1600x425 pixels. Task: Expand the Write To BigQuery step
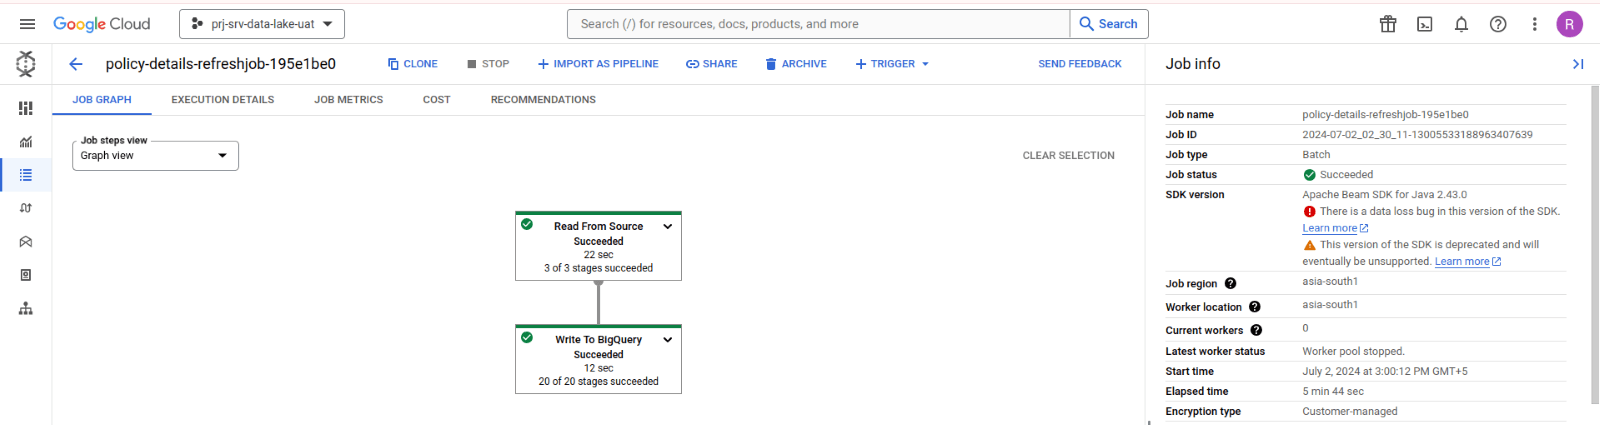[667, 339]
